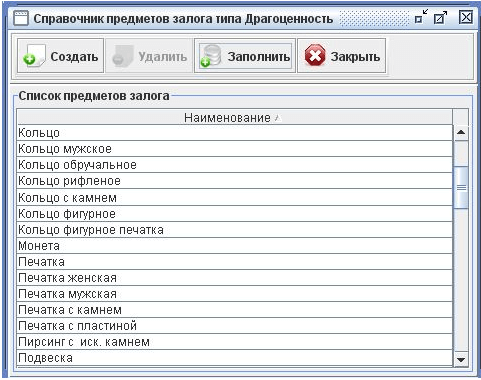This screenshot has height=380, width=481.
Task: Click the Заполнить button
Action: pos(245,56)
